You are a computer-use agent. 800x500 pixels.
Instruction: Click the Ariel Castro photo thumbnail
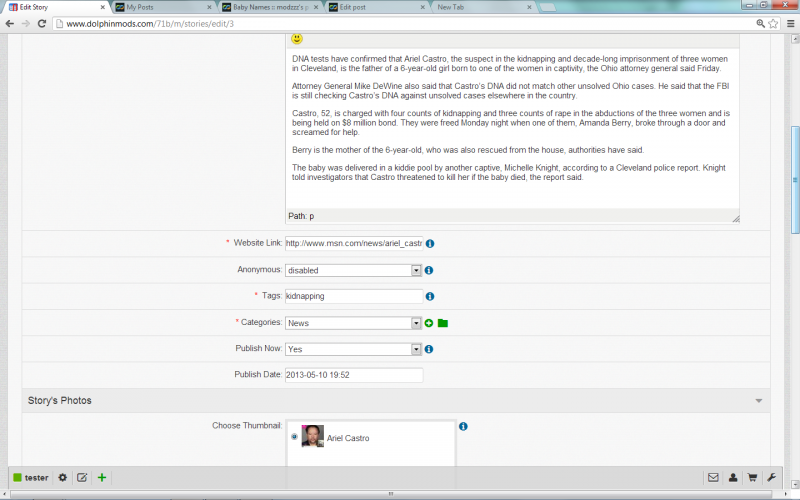(312, 436)
